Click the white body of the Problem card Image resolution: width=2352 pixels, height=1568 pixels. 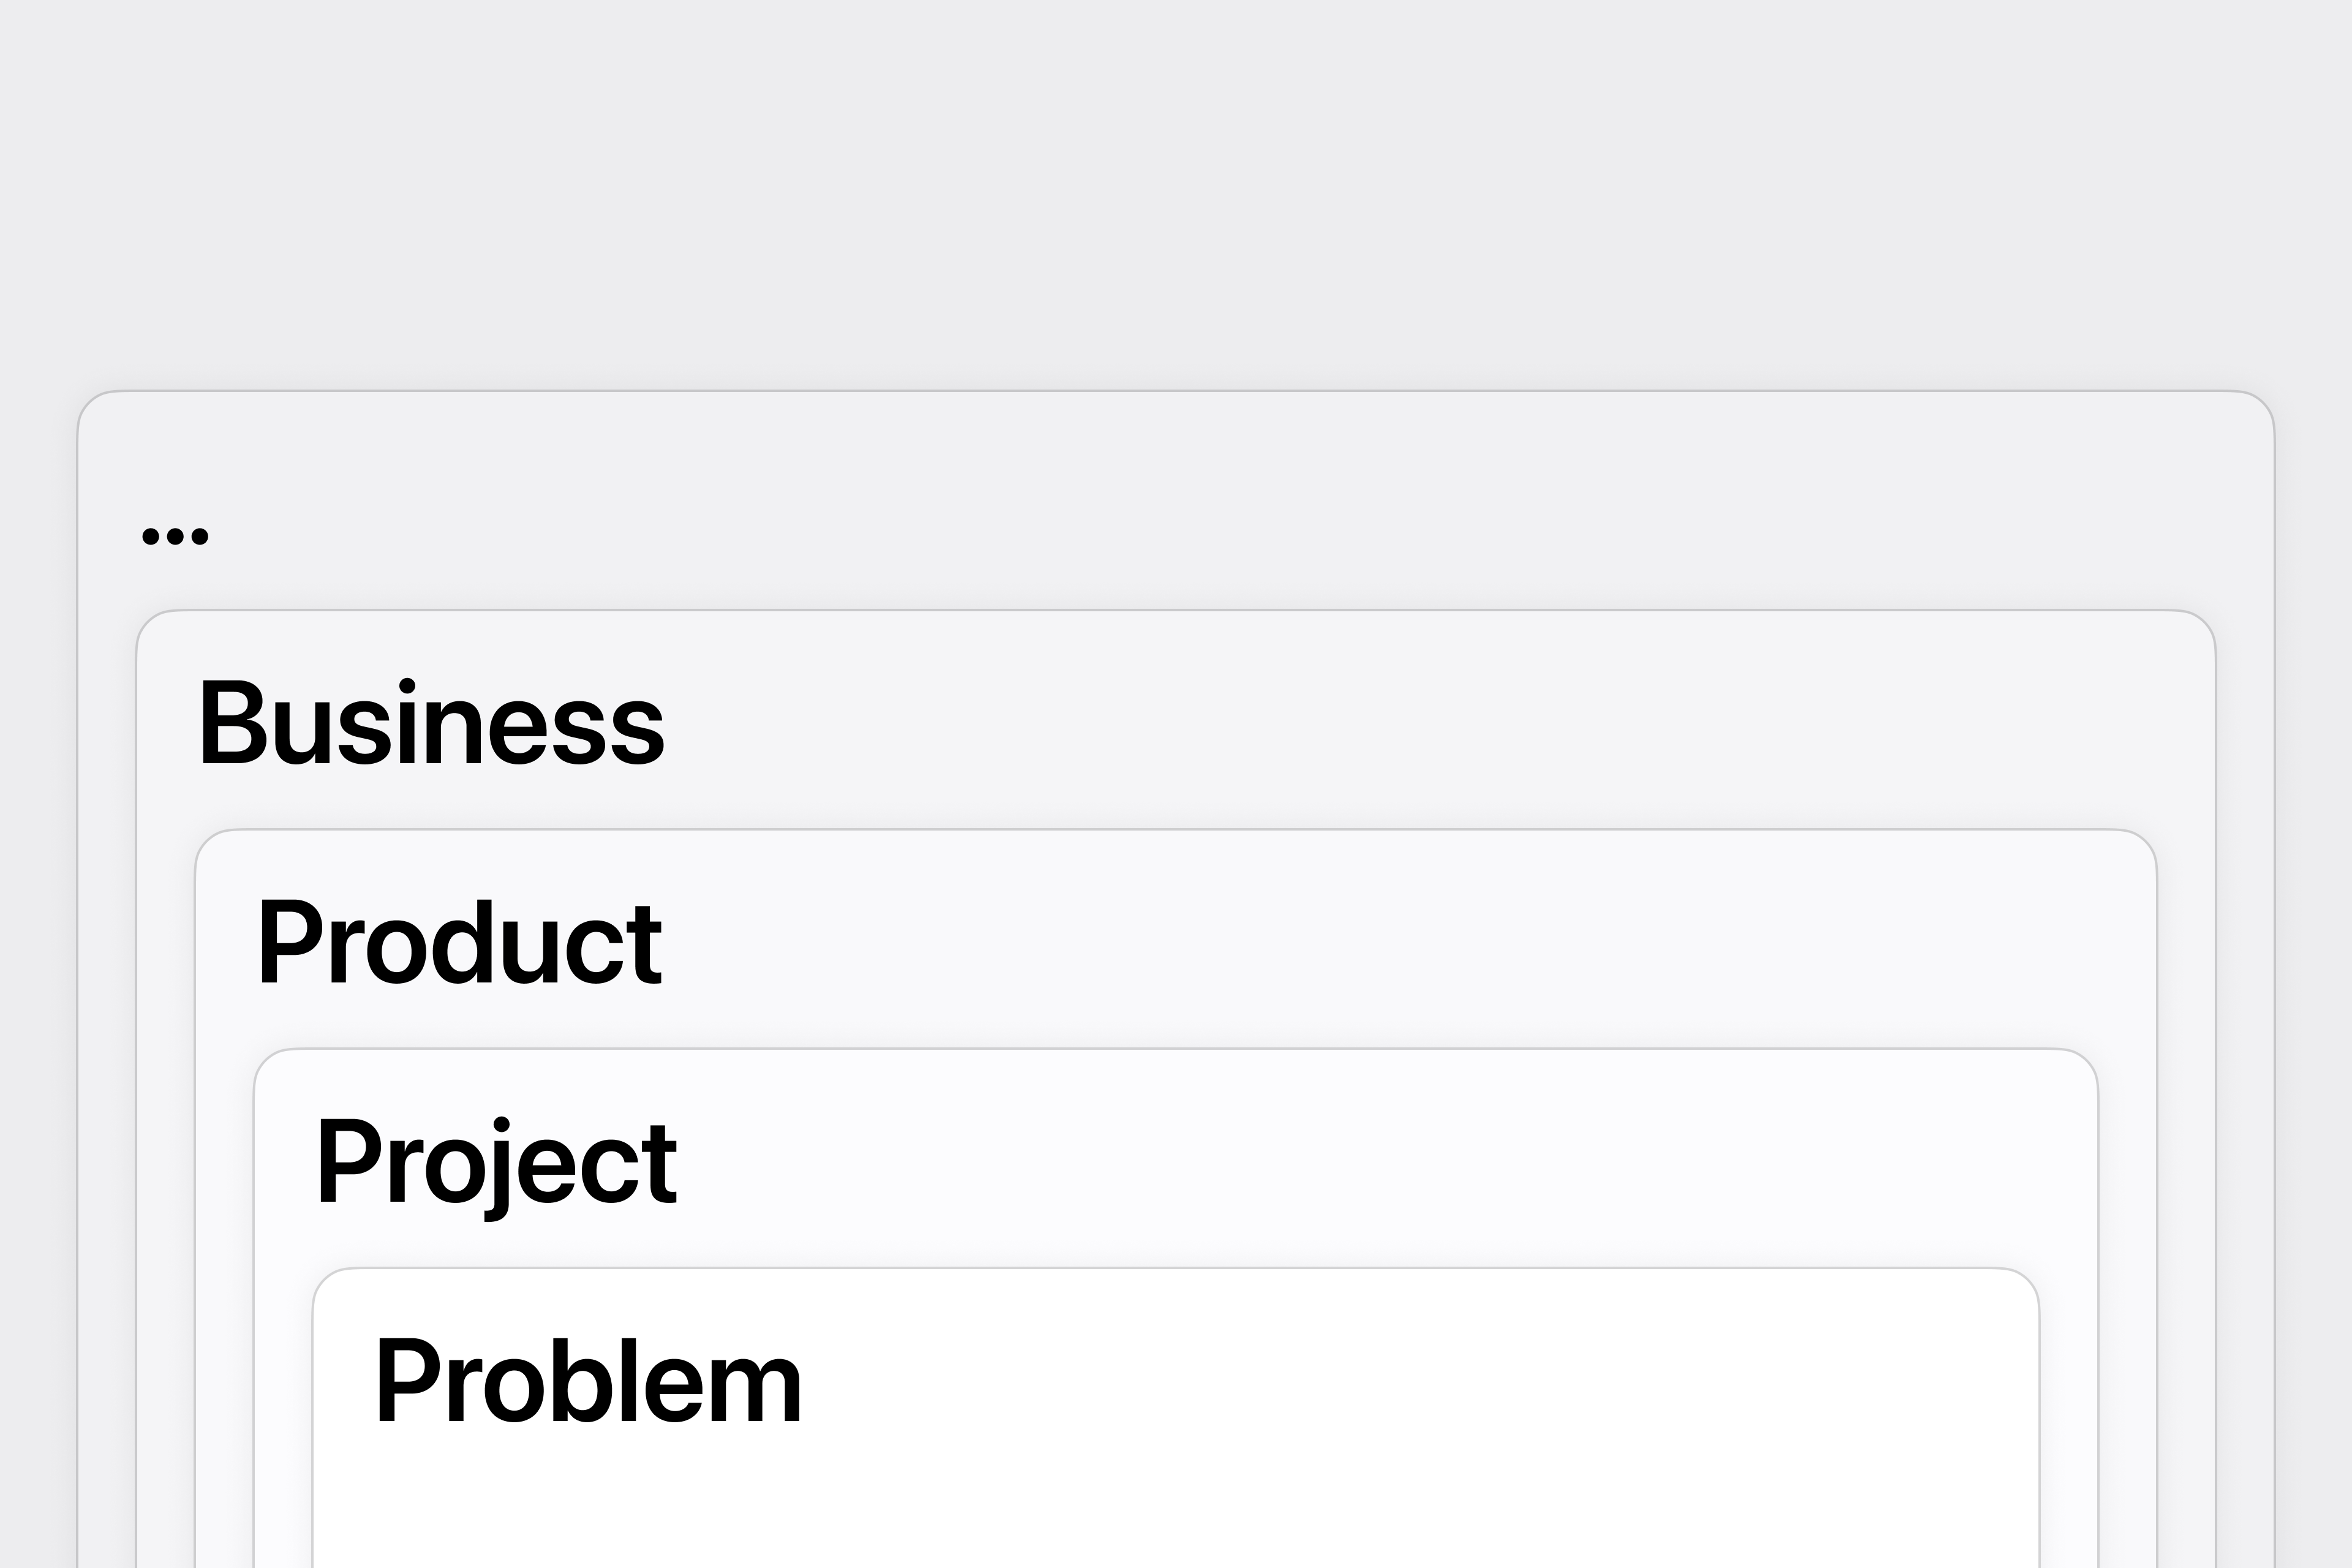[1176, 1500]
